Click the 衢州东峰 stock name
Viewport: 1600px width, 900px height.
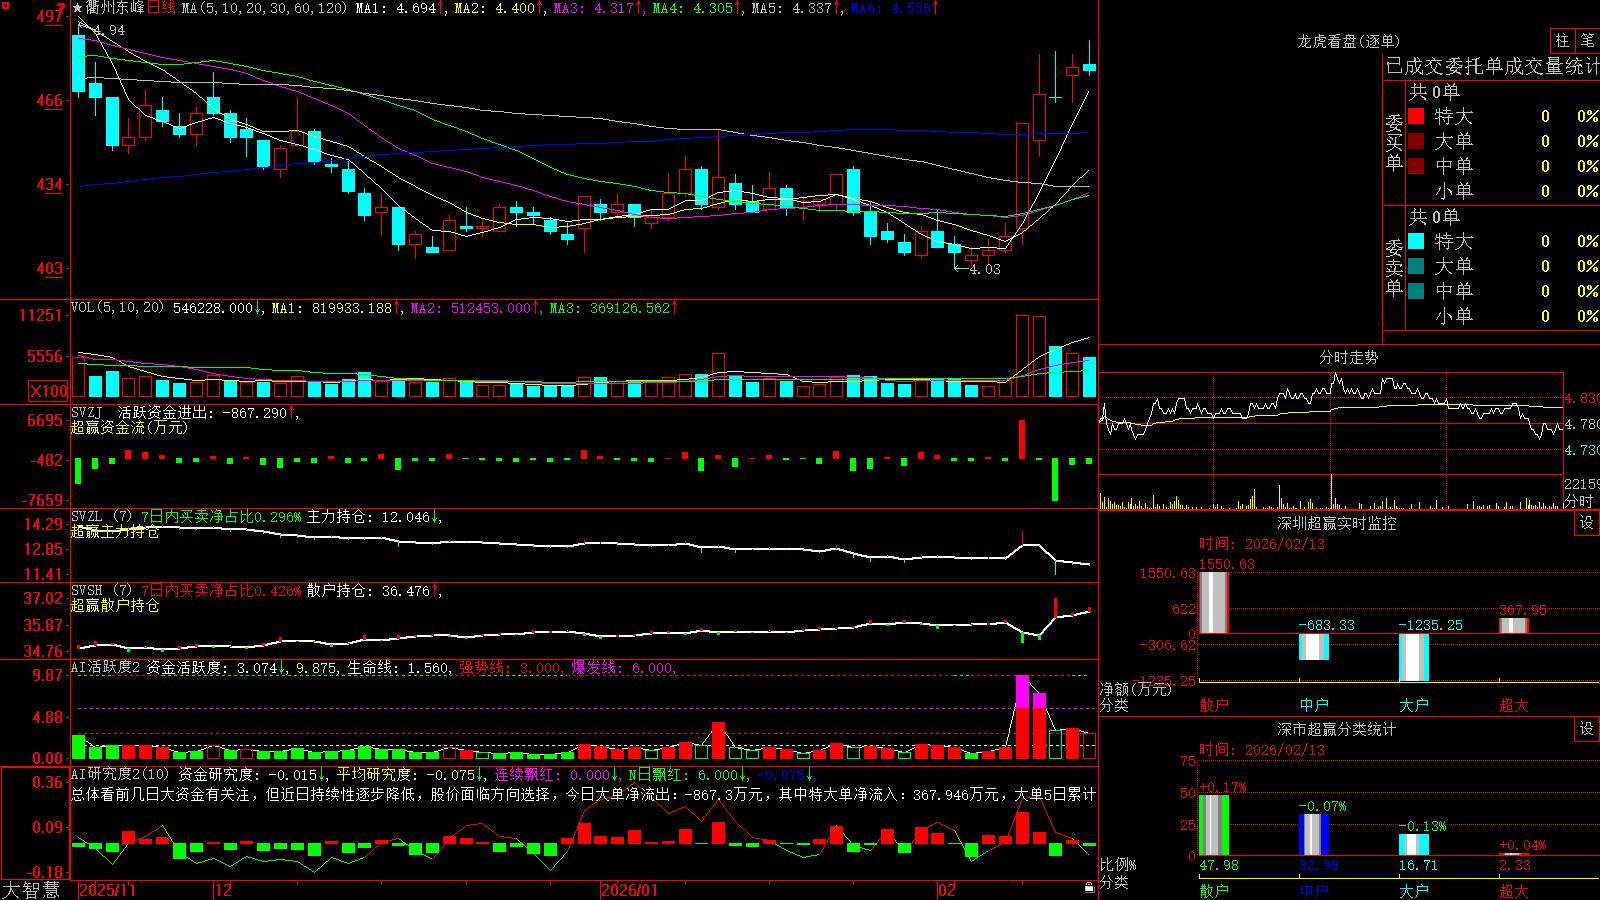(x=115, y=8)
